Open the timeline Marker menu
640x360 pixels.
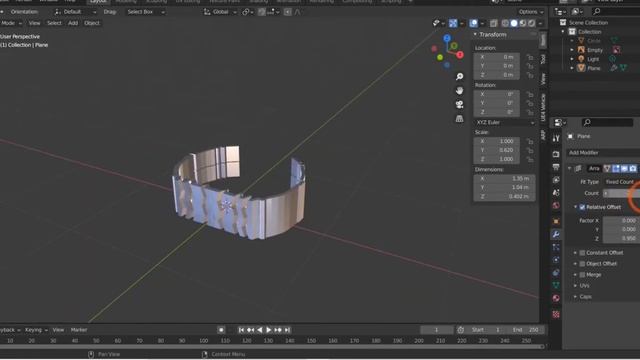pos(79,330)
